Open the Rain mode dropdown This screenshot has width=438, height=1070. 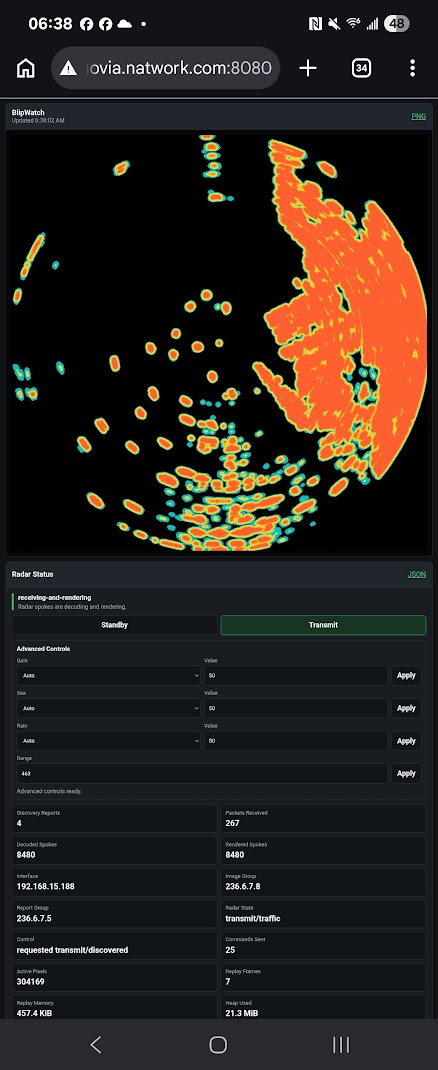point(109,740)
